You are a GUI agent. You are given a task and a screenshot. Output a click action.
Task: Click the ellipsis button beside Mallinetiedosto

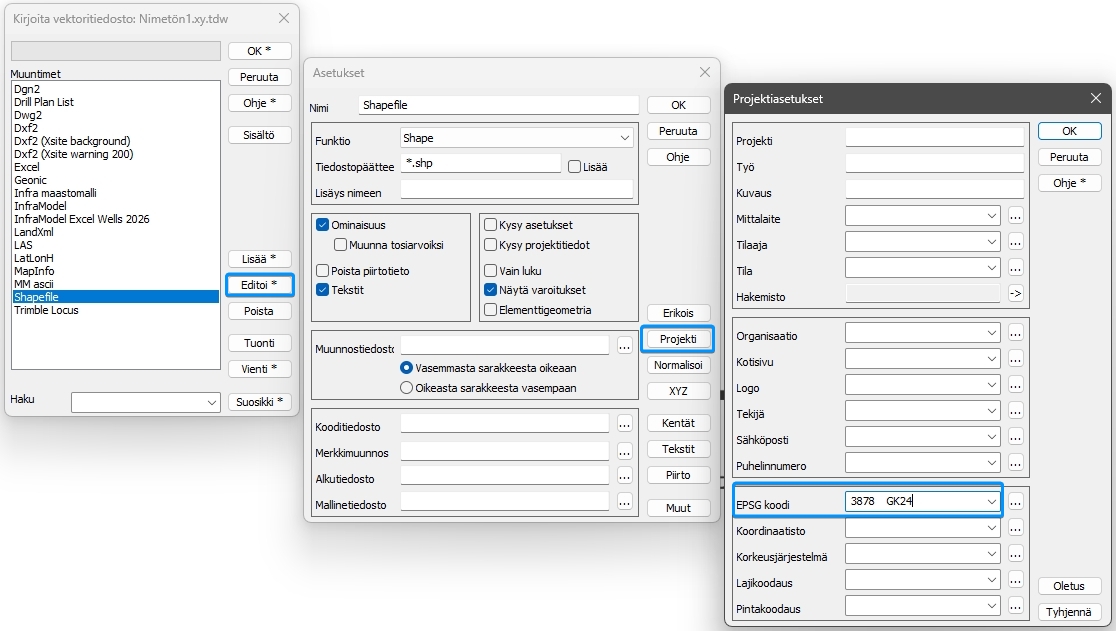click(x=624, y=502)
